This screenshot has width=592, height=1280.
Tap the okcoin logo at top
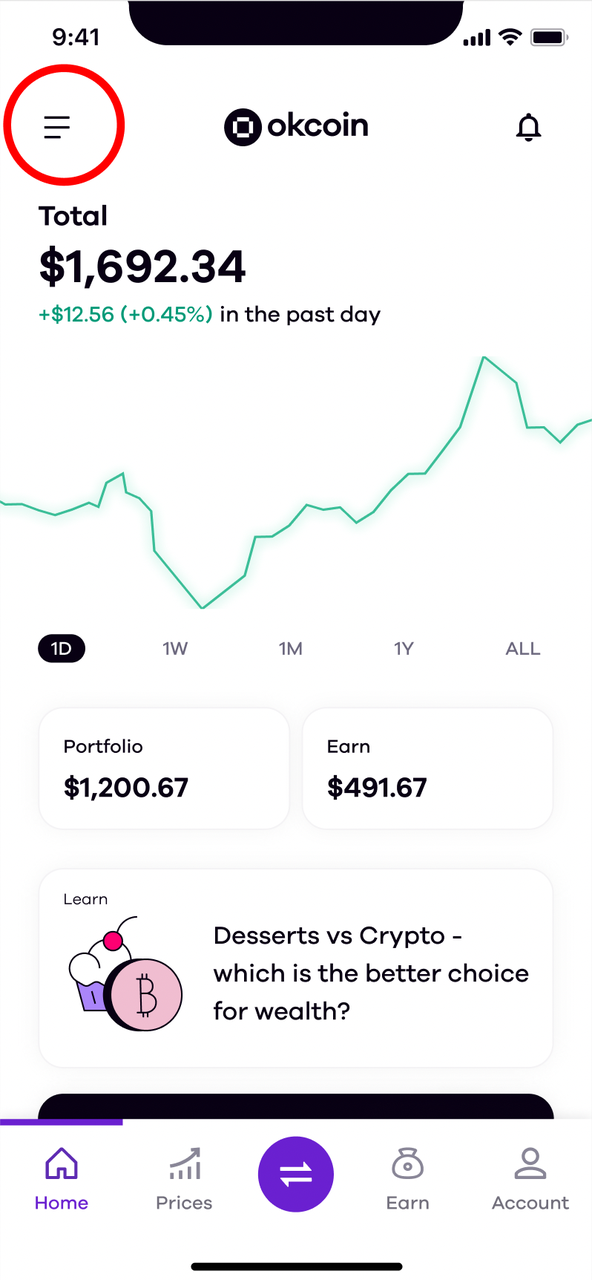(x=296, y=127)
